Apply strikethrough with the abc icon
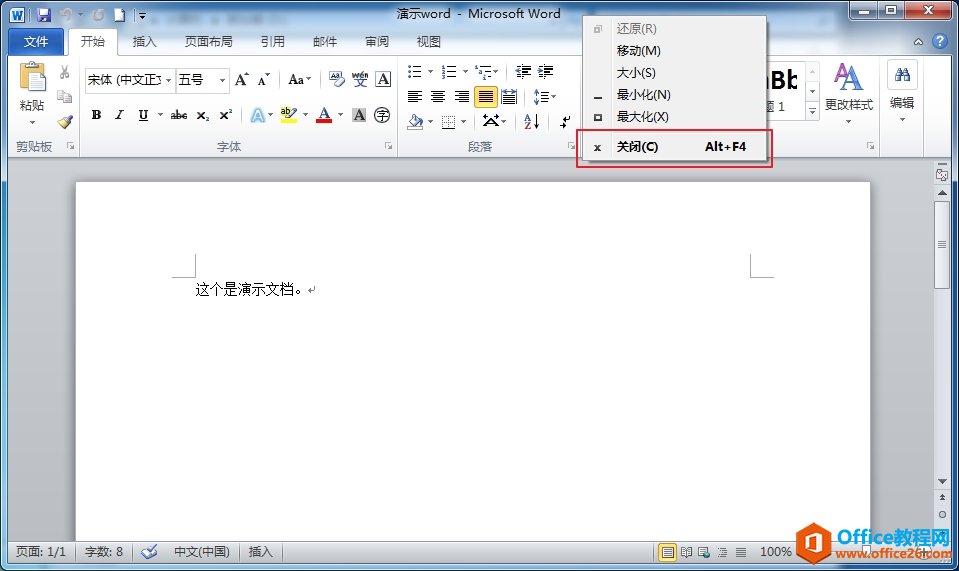 [x=179, y=115]
